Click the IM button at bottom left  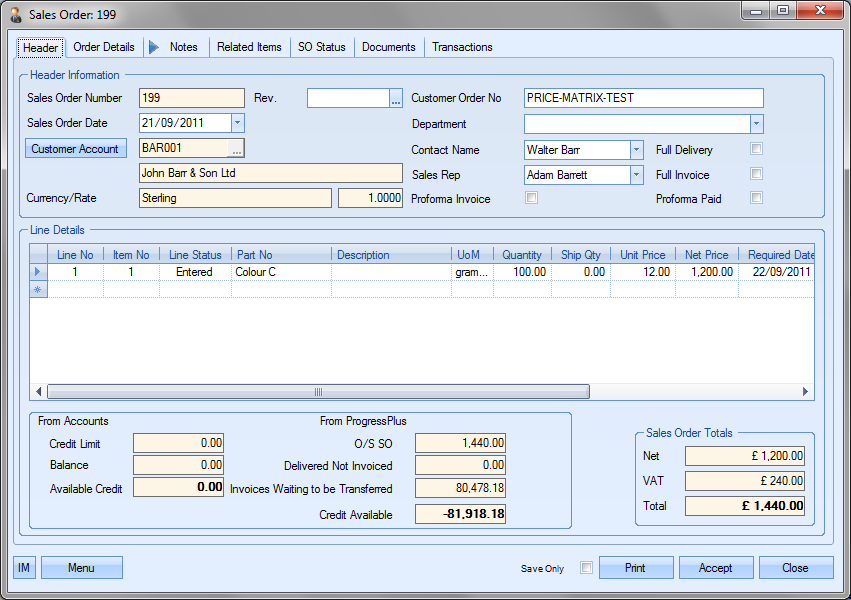click(24, 568)
